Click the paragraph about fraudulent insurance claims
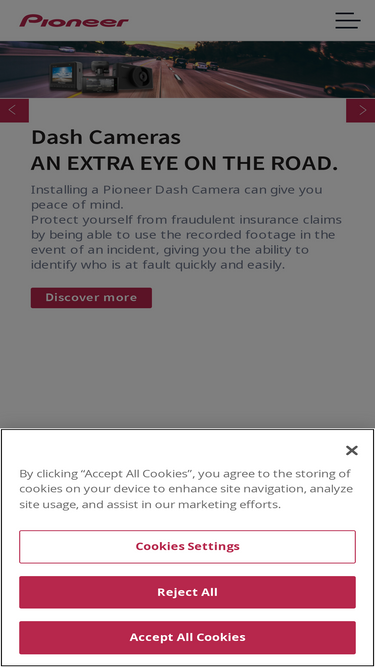The image size is (375, 667). pyautogui.click(x=186, y=242)
